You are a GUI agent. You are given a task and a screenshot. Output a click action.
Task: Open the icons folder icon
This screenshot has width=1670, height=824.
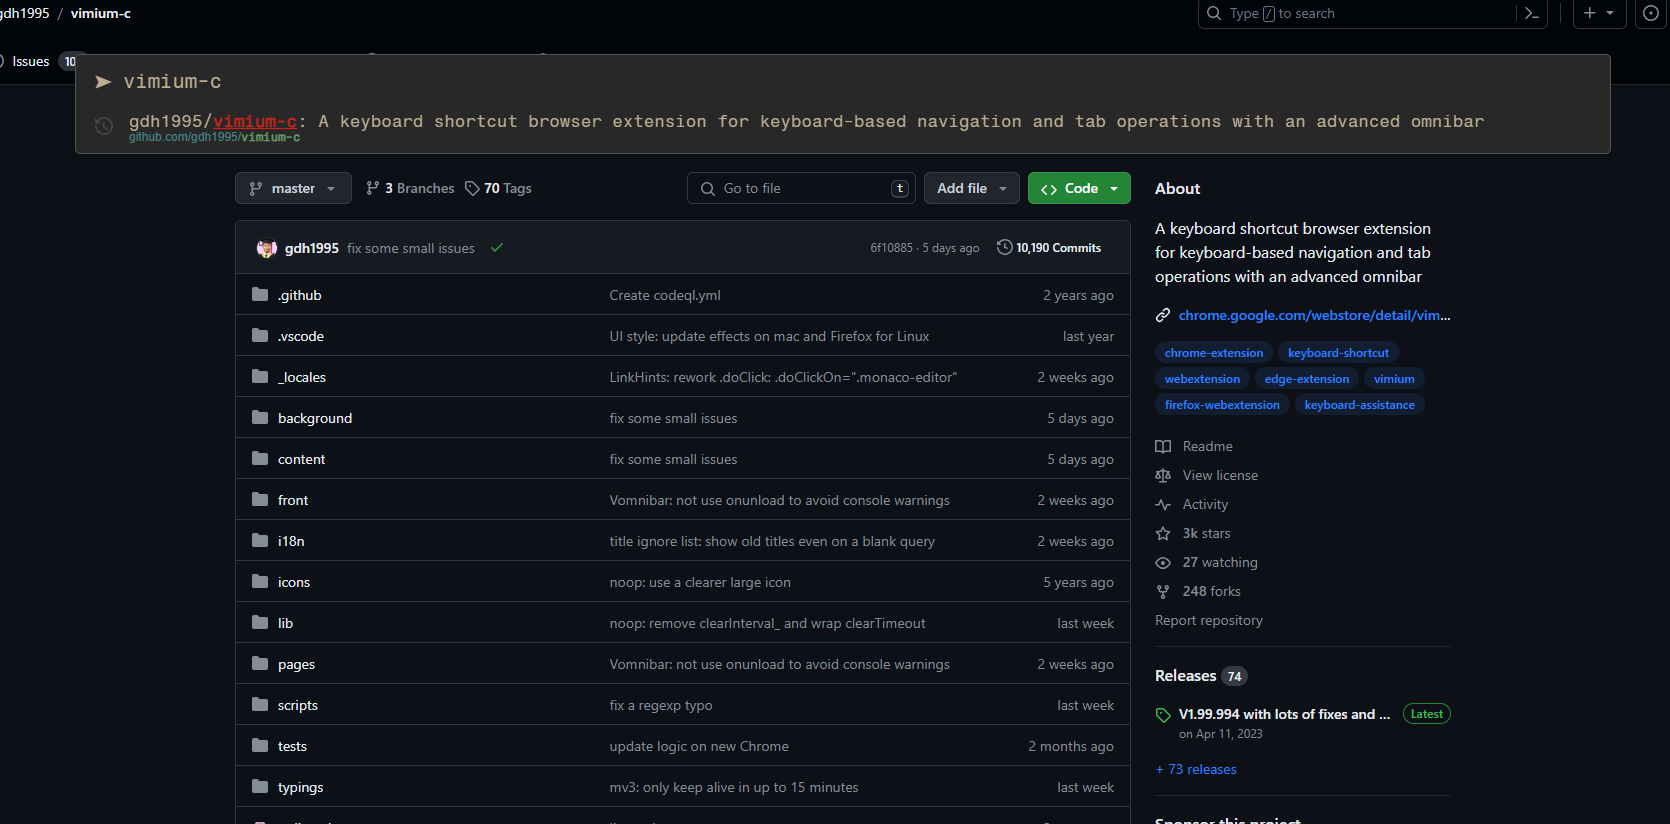point(260,581)
